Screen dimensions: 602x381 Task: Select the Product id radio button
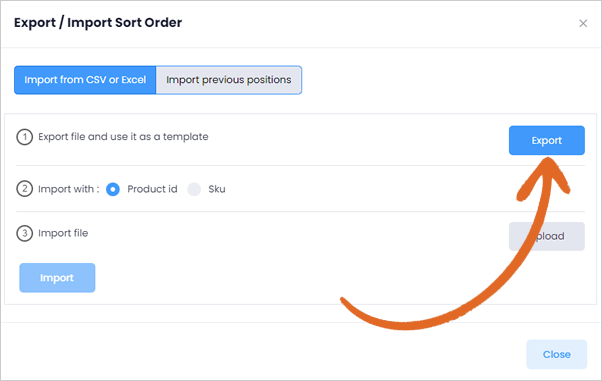click(113, 189)
